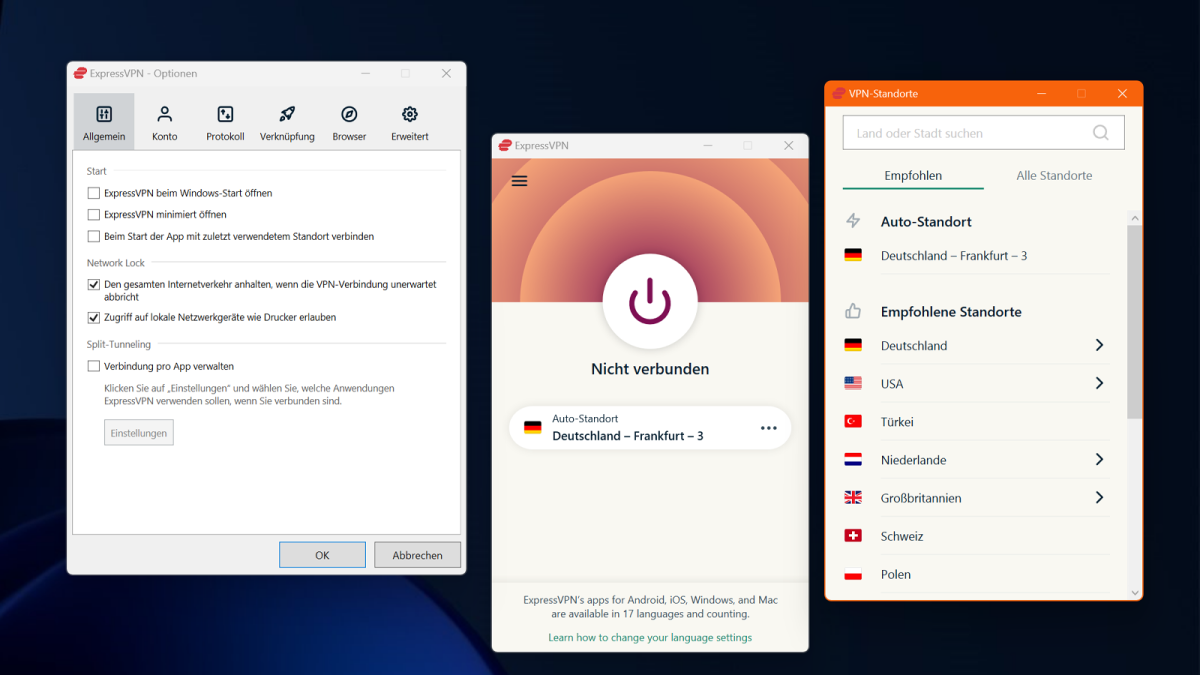Viewport: 1200px width, 675px height.
Task: Confirm the options with OK
Action: [322, 555]
